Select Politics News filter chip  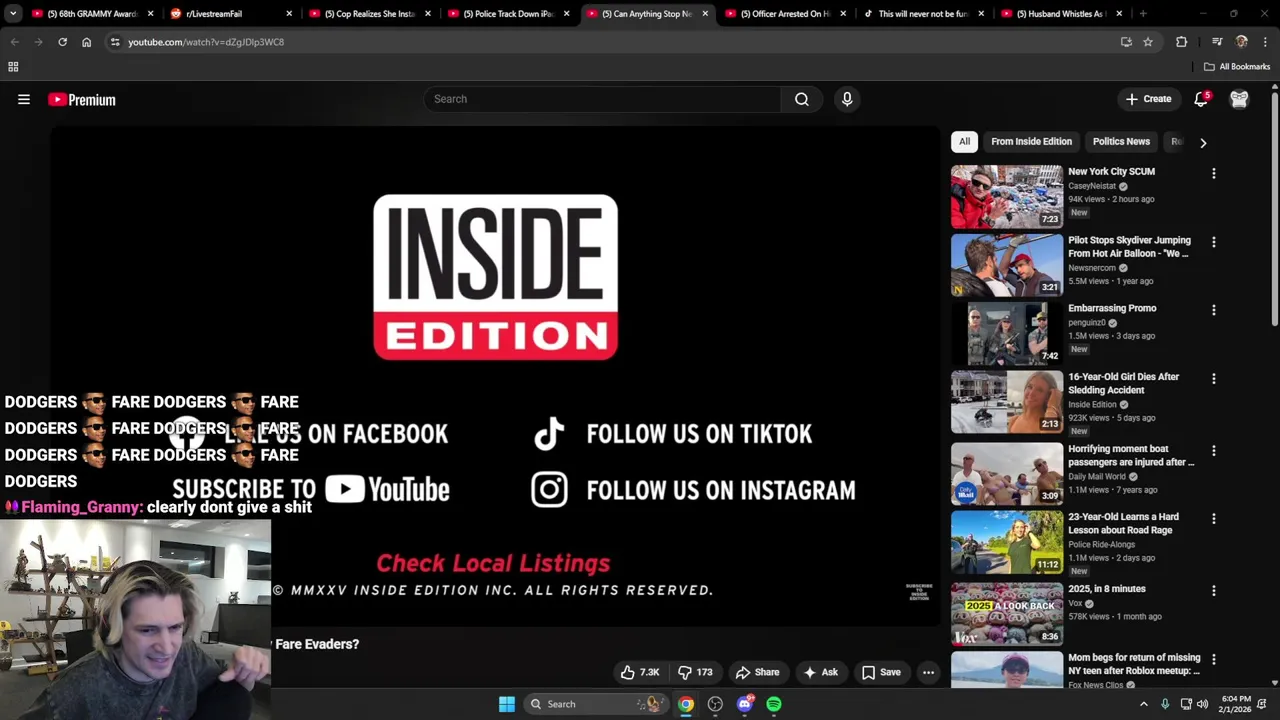pyautogui.click(x=1121, y=142)
